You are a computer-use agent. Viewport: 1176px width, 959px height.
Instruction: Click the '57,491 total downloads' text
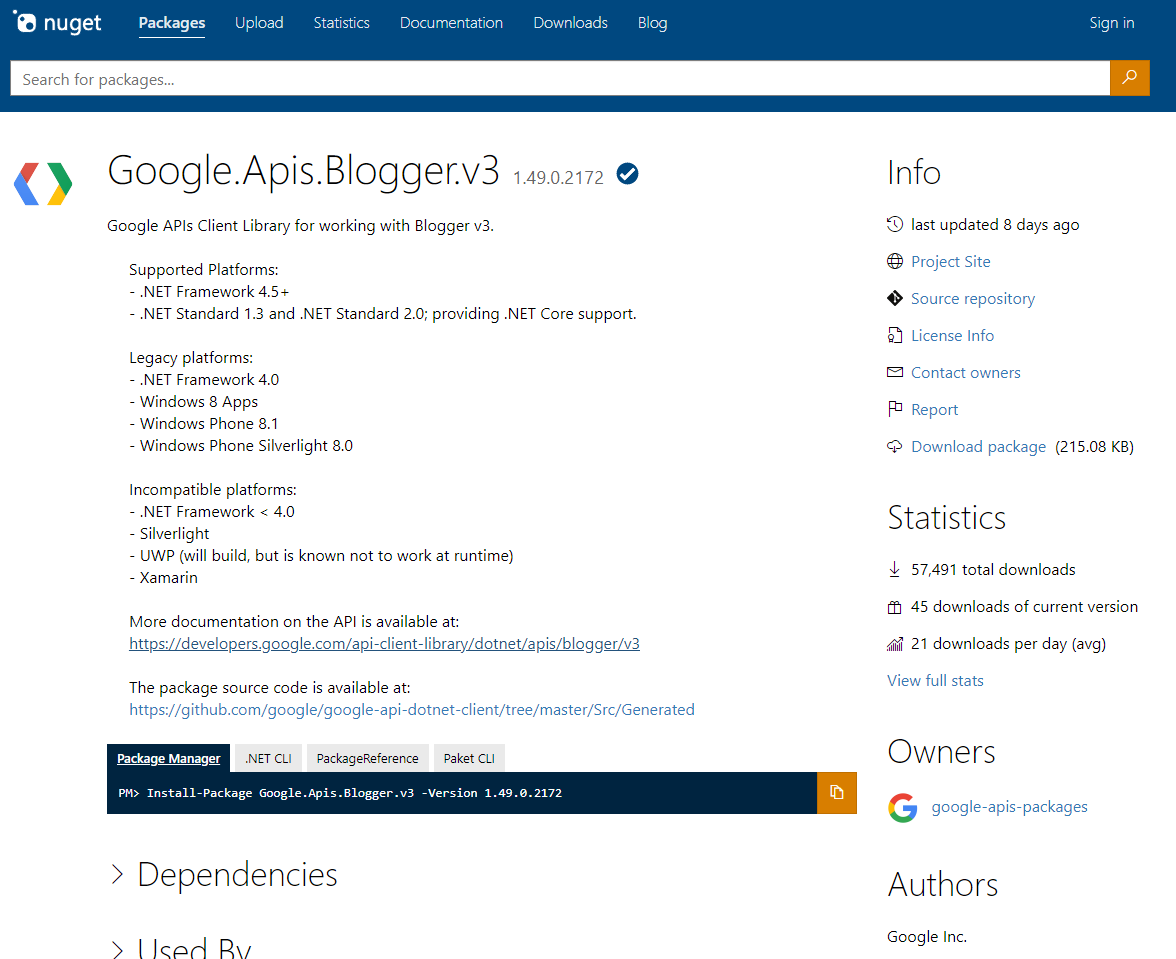point(993,569)
